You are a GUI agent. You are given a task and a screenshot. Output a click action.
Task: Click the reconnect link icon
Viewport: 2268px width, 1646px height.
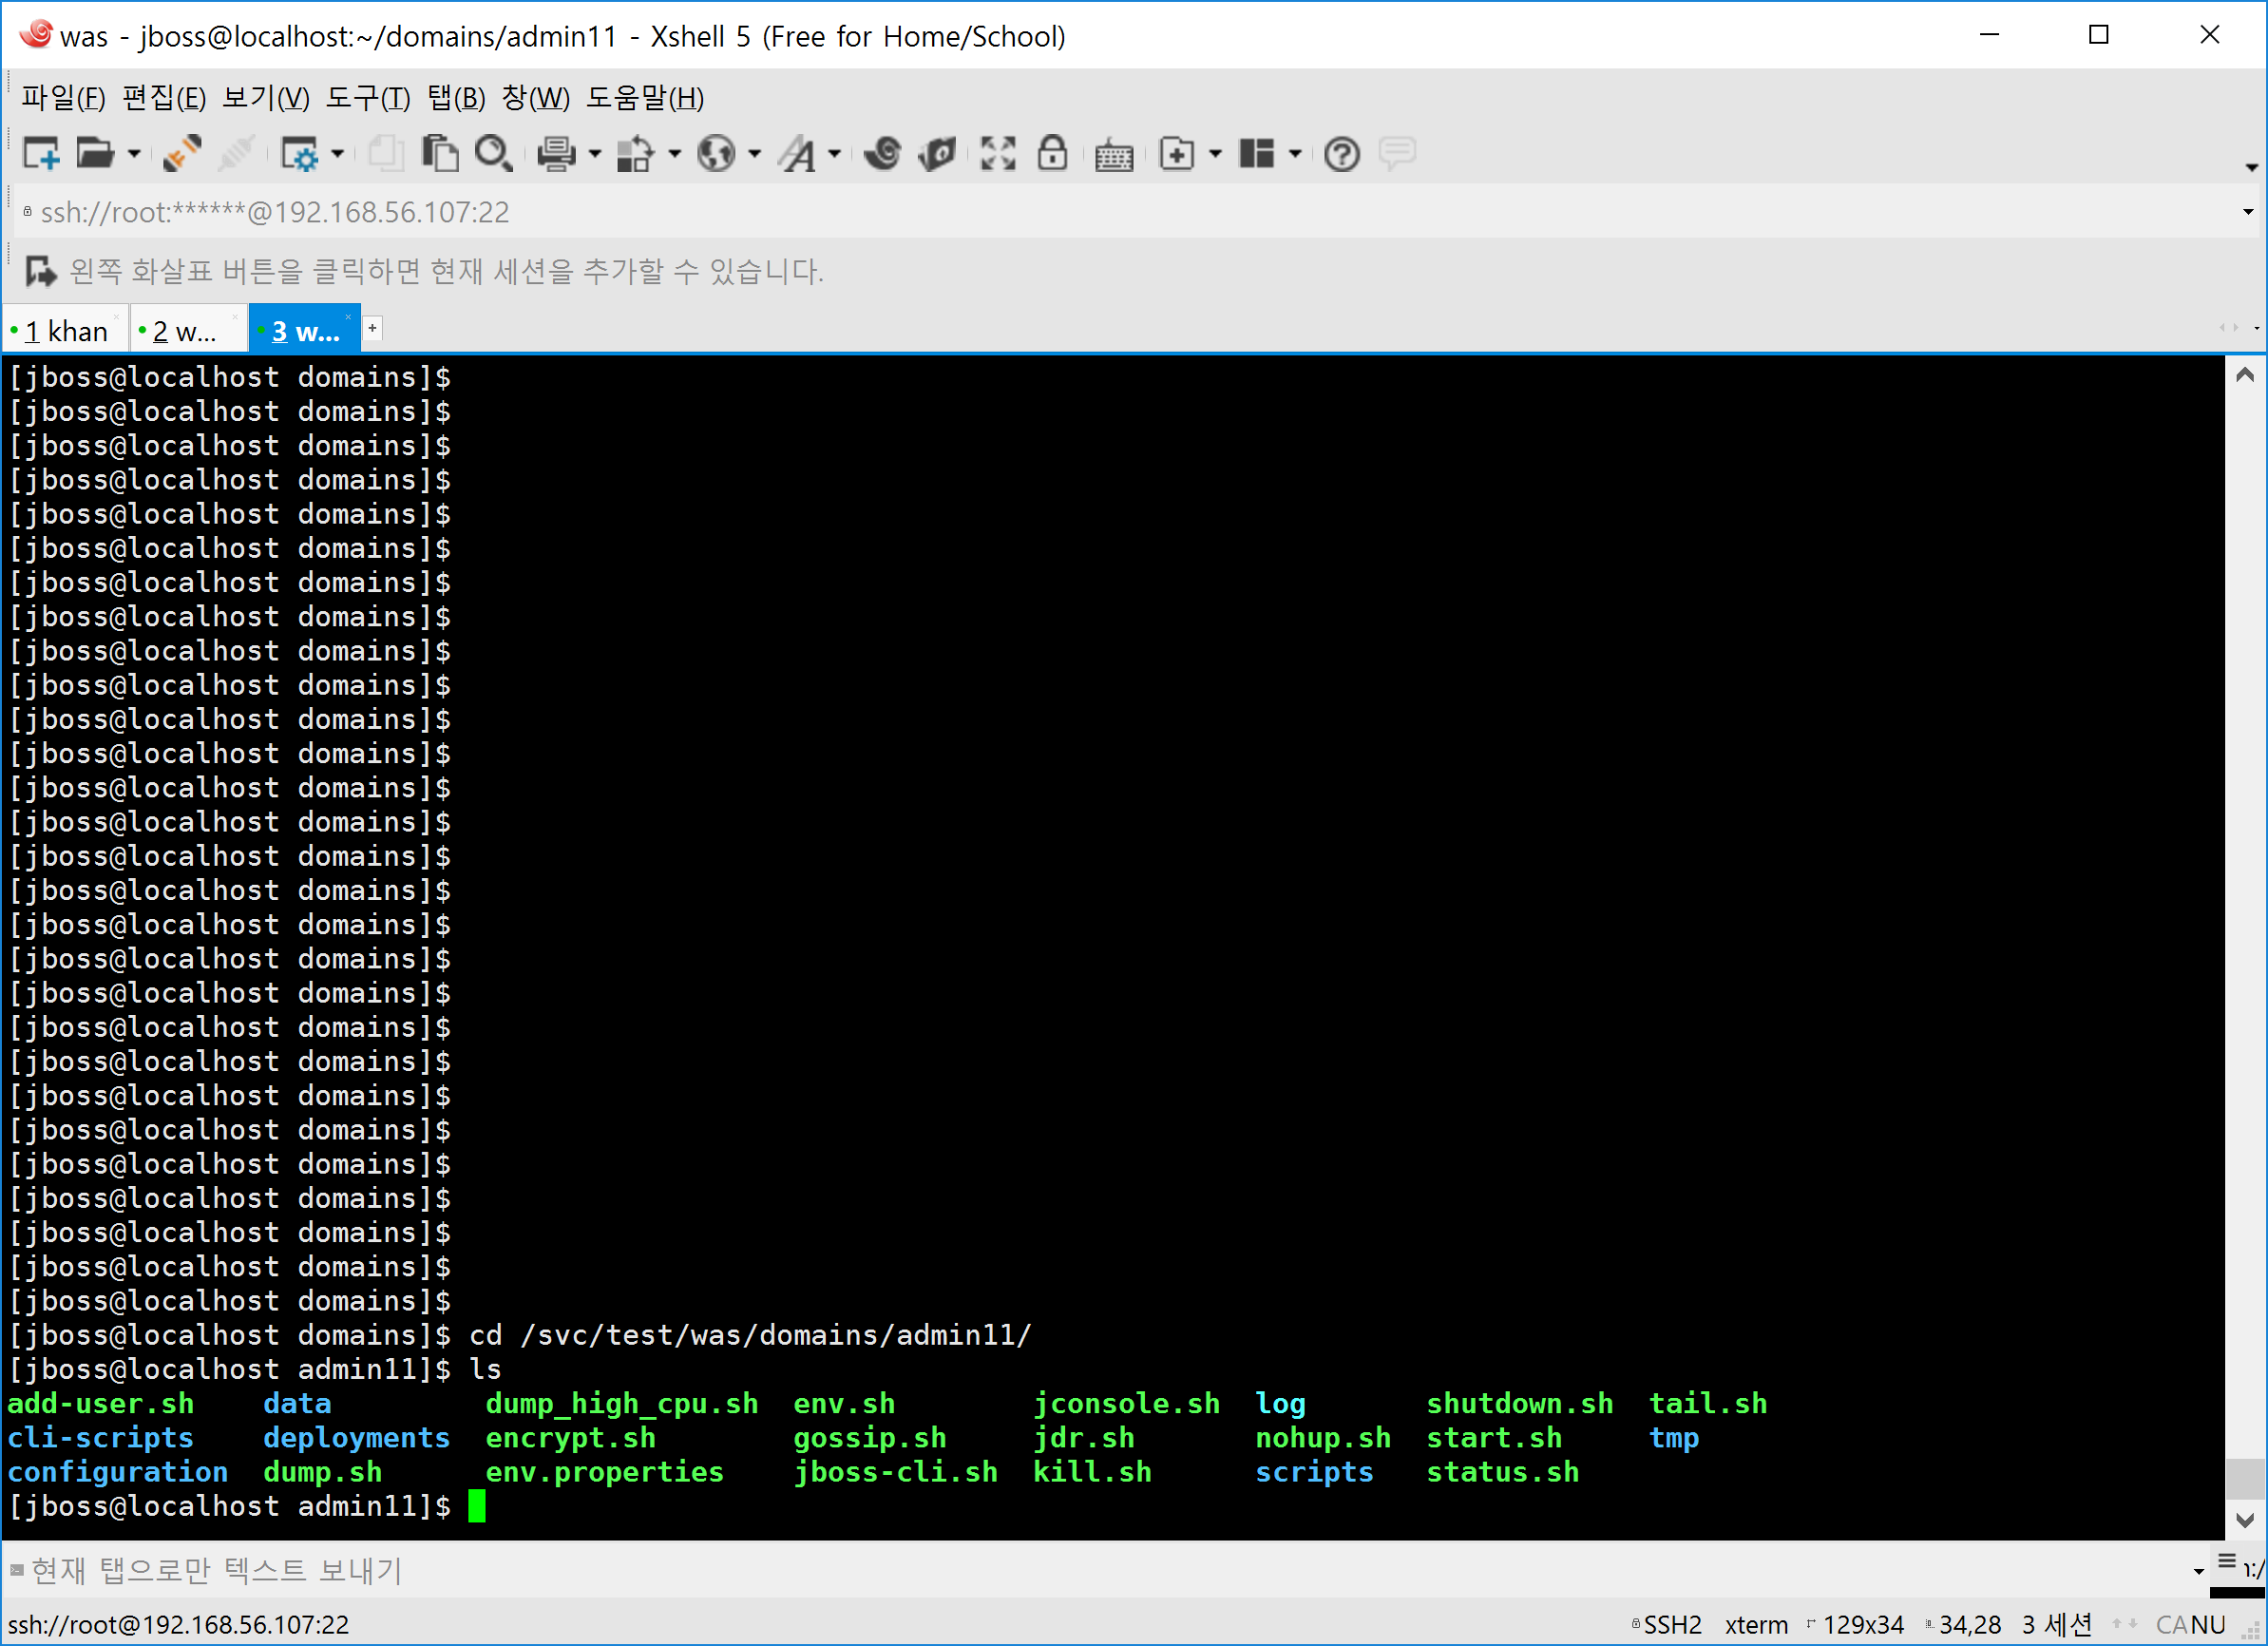click(182, 153)
